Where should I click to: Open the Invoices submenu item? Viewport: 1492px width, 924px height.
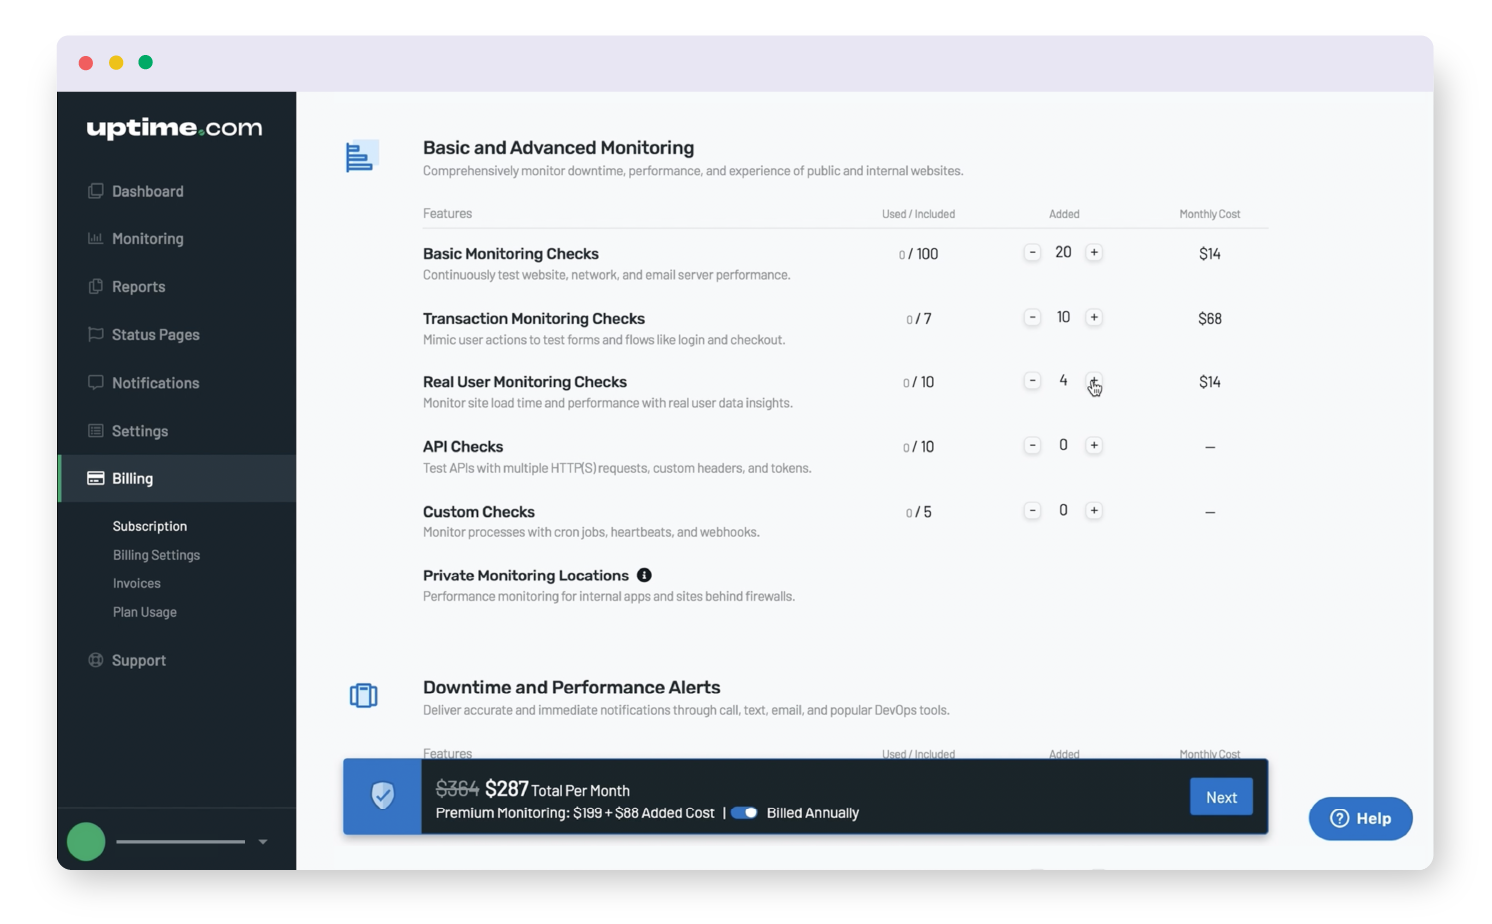click(x=137, y=583)
